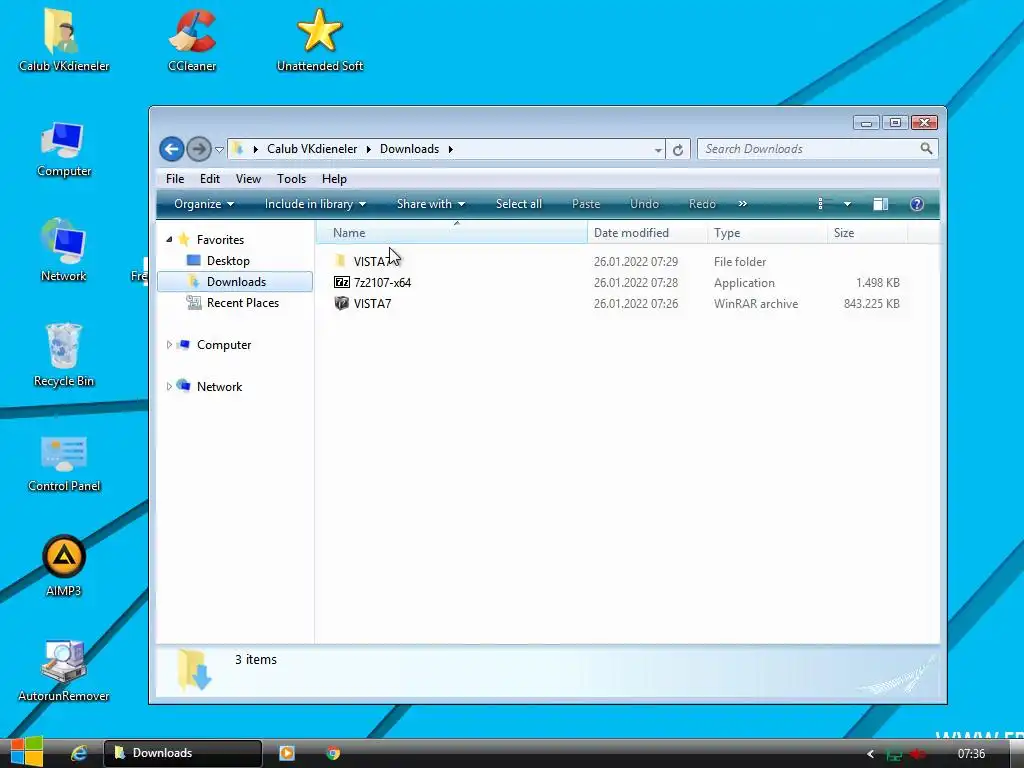Open the recent locations dropdown arrow
The width and height of the screenshot is (1024, 768).
(x=219, y=150)
